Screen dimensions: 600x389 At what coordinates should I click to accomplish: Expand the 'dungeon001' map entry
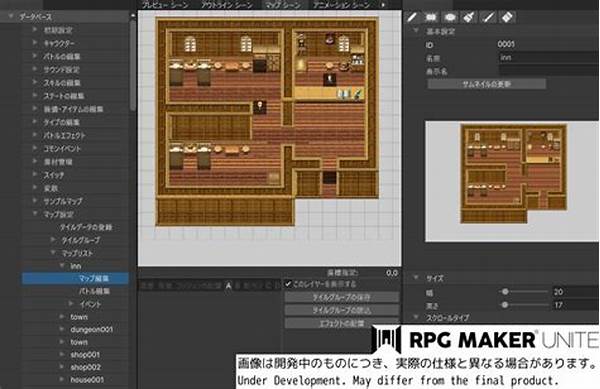[62, 329]
